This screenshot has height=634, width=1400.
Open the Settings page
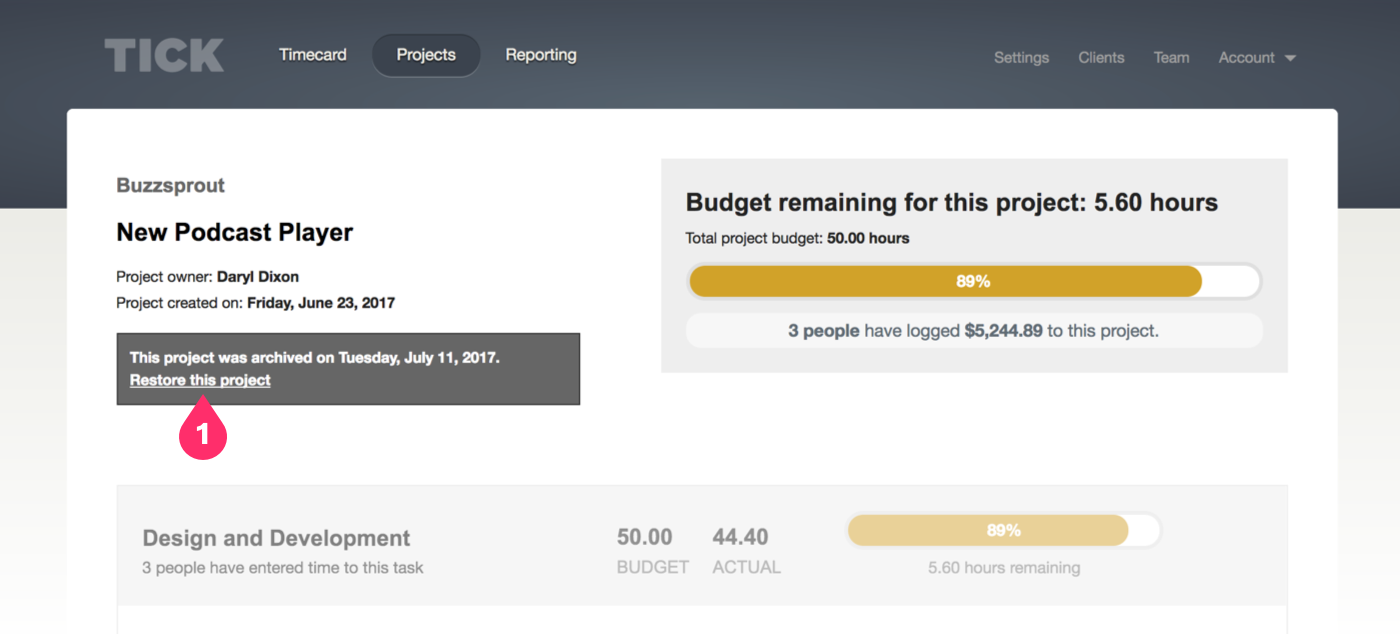[1021, 57]
